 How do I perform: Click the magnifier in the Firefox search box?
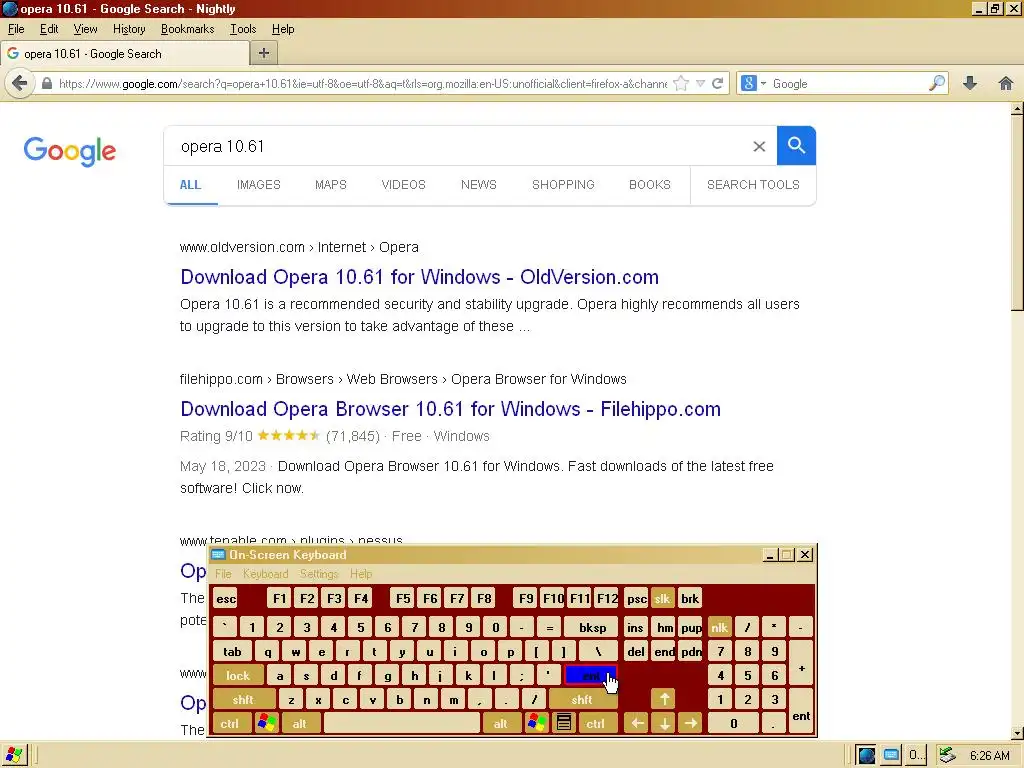coord(936,84)
